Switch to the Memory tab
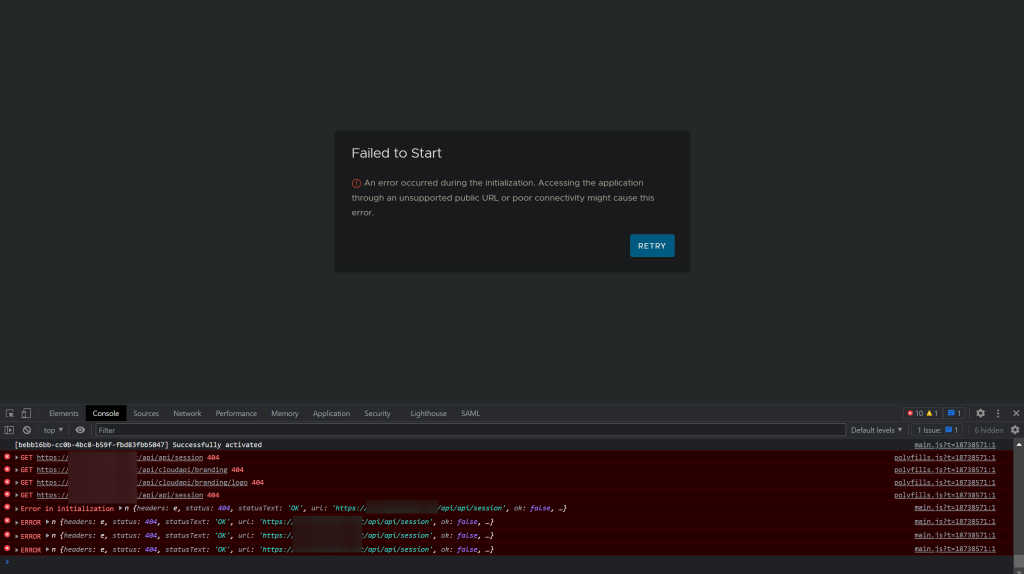 pos(285,413)
